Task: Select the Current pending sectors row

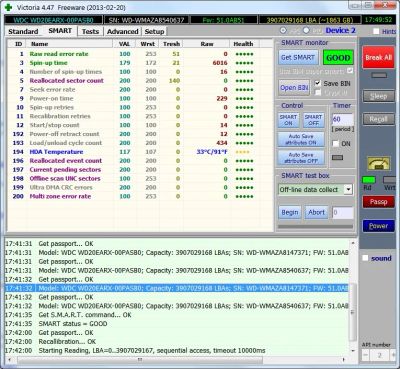Action: (140, 170)
